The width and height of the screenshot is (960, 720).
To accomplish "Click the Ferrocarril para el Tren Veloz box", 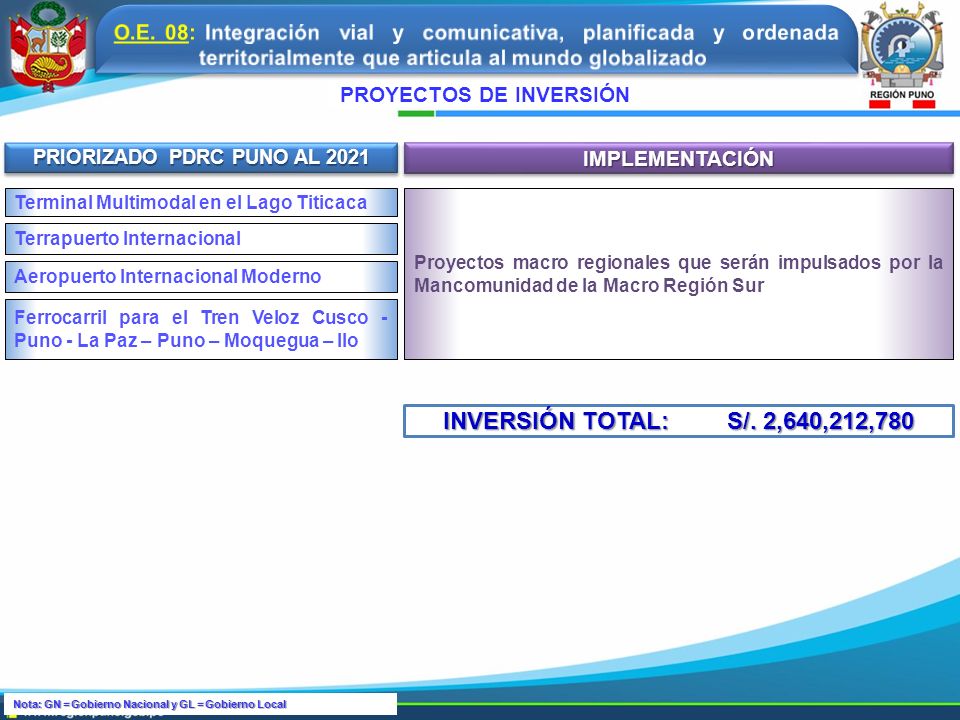I will [201, 329].
